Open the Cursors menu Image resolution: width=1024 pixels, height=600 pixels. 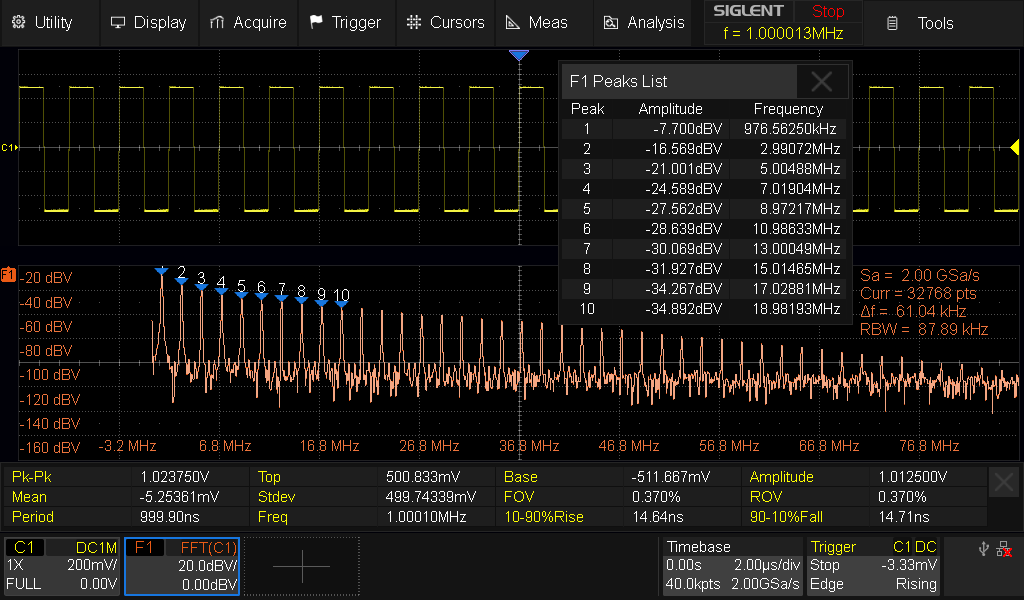coord(446,22)
